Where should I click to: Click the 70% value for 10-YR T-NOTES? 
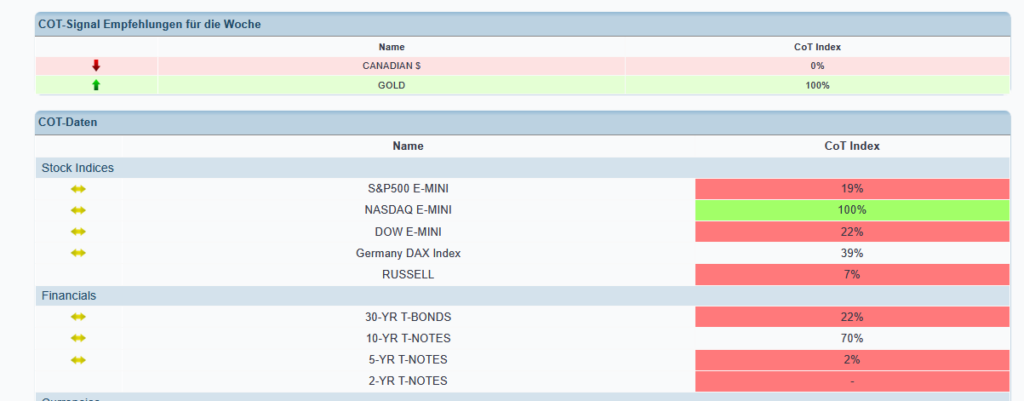pos(852,338)
